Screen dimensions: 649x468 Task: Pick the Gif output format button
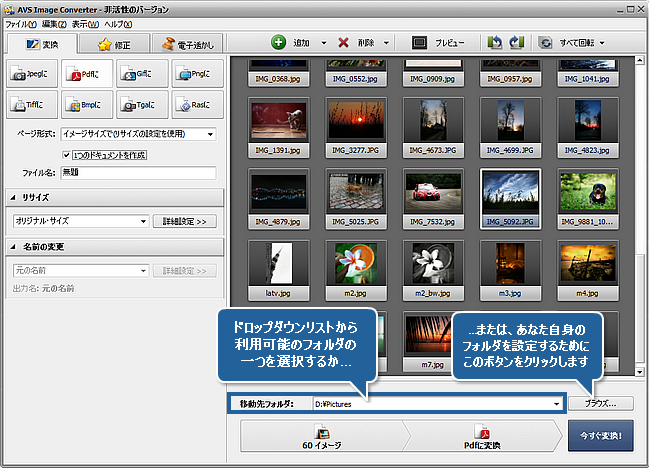(140, 71)
